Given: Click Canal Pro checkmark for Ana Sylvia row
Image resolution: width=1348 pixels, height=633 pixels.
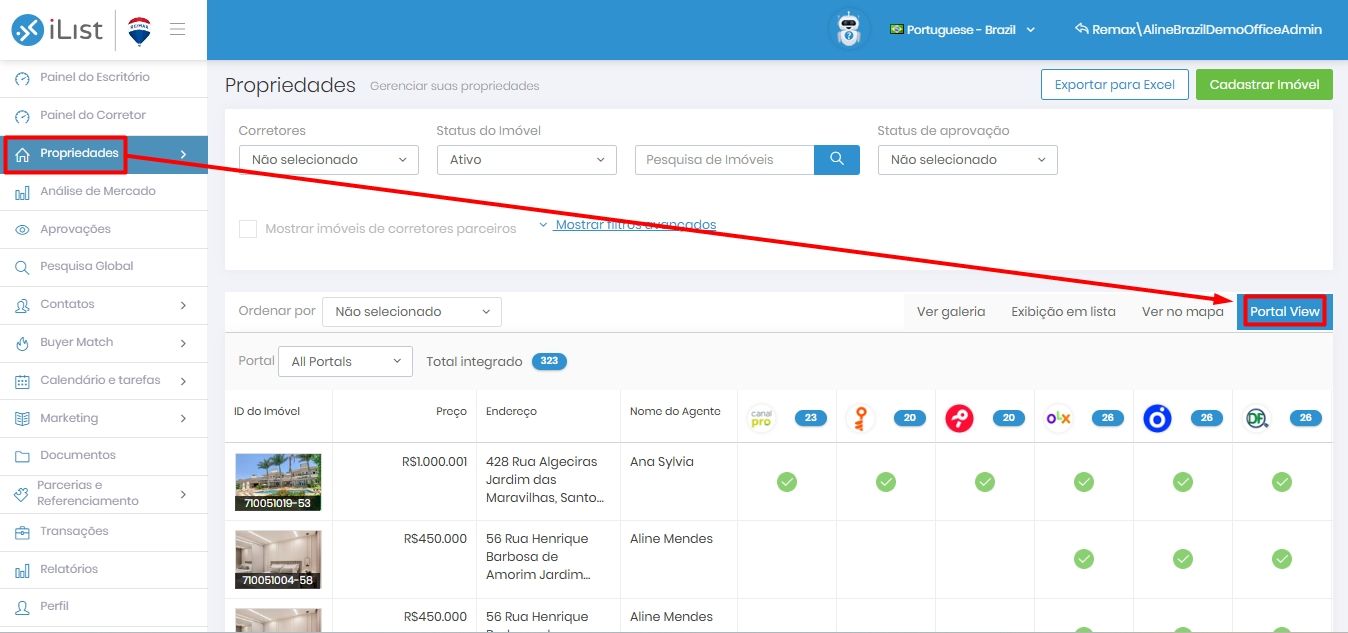Looking at the screenshot, I should [x=787, y=482].
